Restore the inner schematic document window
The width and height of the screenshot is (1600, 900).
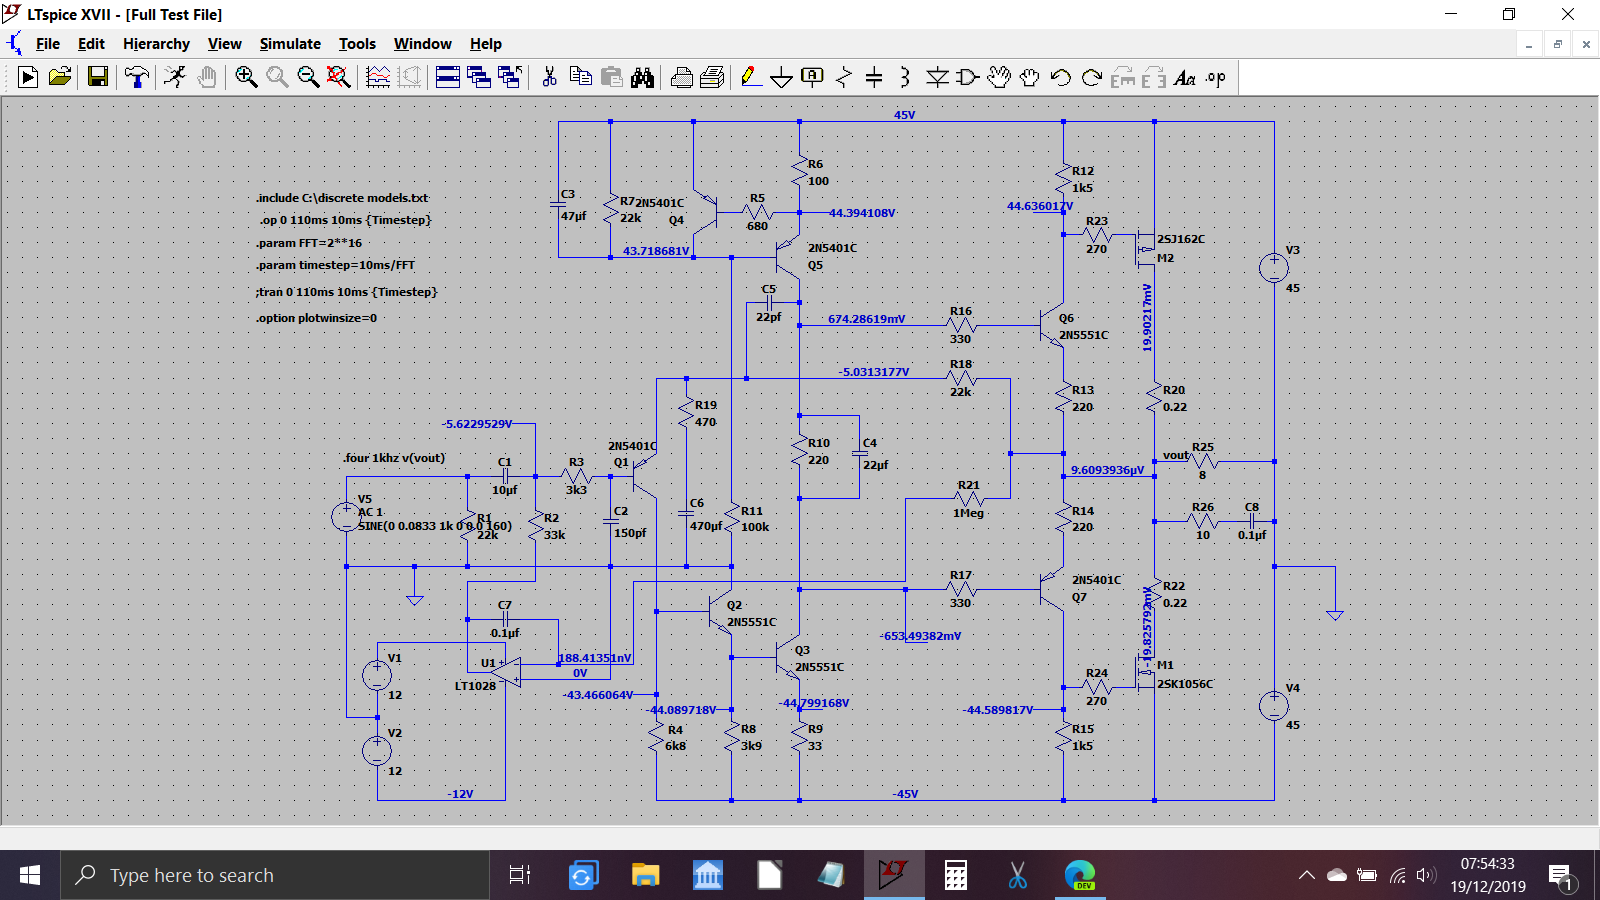[1557, 44]
